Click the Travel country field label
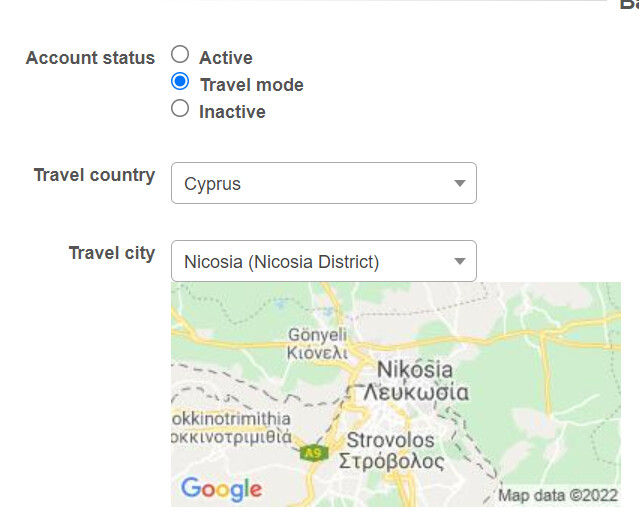639x524 pixels. [94, 175]
